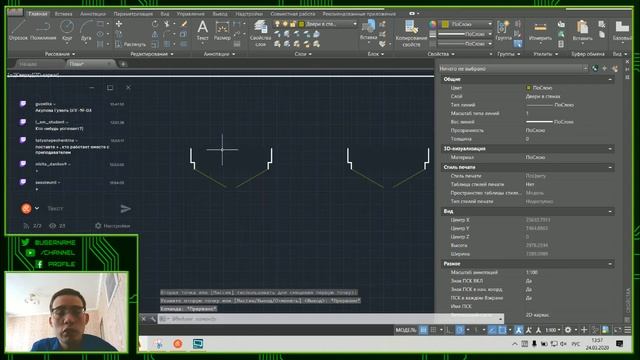Click the Слой value Двери в стенах

[x=543, y=96]
